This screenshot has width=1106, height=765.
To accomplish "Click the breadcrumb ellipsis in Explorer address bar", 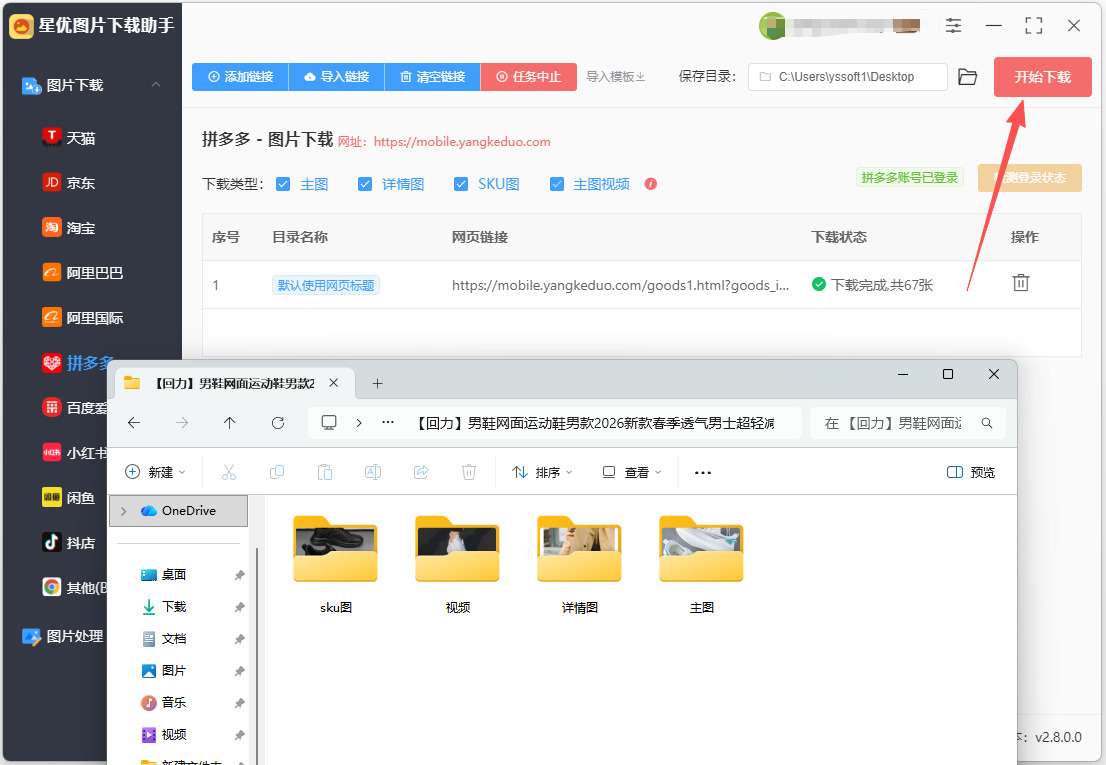I will (x=388, y=423).
